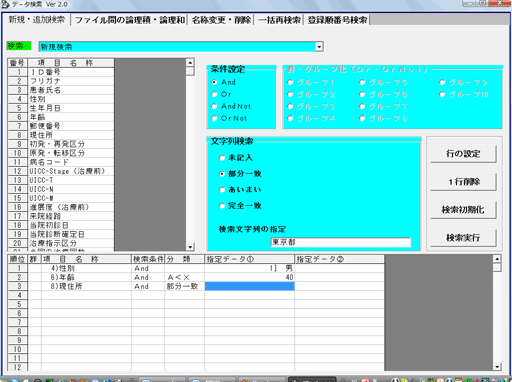The image size is (512, 382).
Task: Click results grid scroll up arrow
Action: tap(497, 259)
